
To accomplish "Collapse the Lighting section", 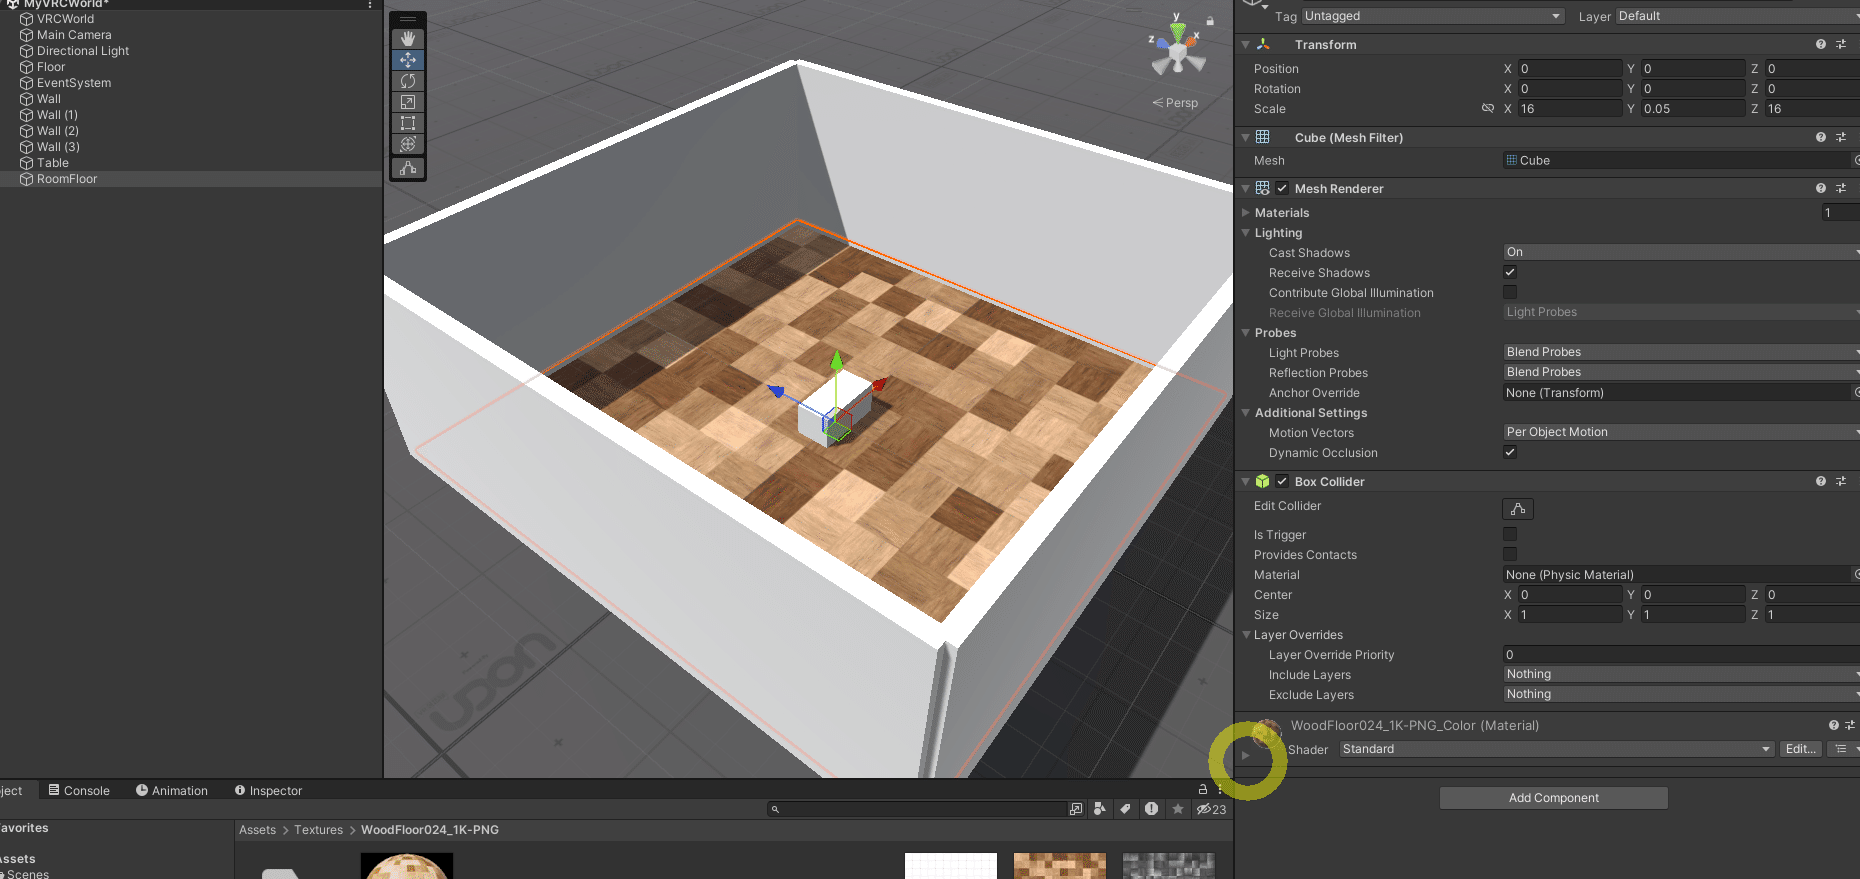I will 1246,233.
